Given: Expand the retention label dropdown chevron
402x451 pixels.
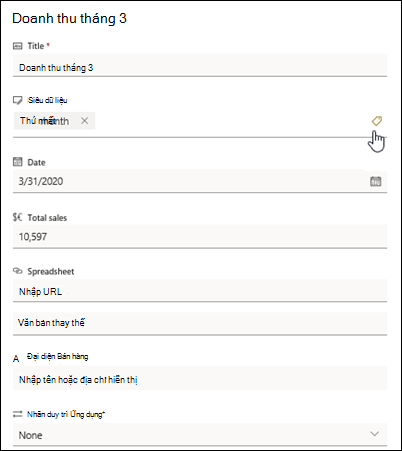Looking at the screenshot, I should [375, 434].
